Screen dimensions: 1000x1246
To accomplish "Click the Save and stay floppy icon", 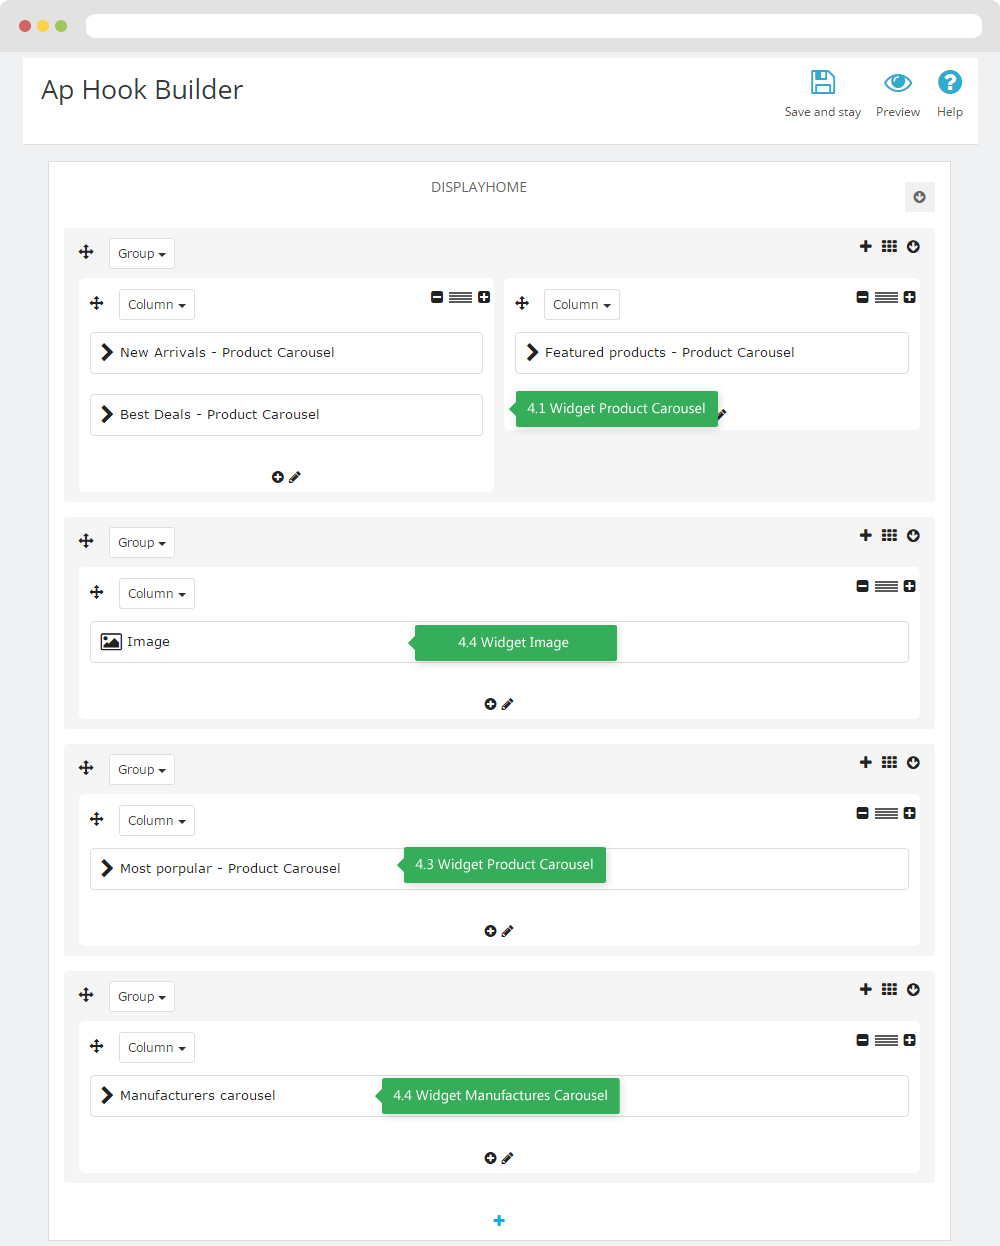I will coord(823,82).
